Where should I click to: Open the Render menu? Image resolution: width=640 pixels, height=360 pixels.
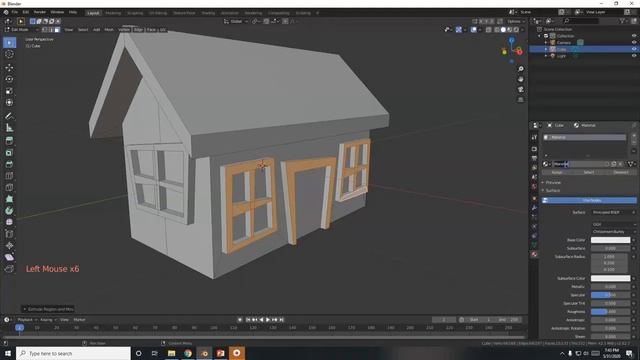click(x=40, y=12)
